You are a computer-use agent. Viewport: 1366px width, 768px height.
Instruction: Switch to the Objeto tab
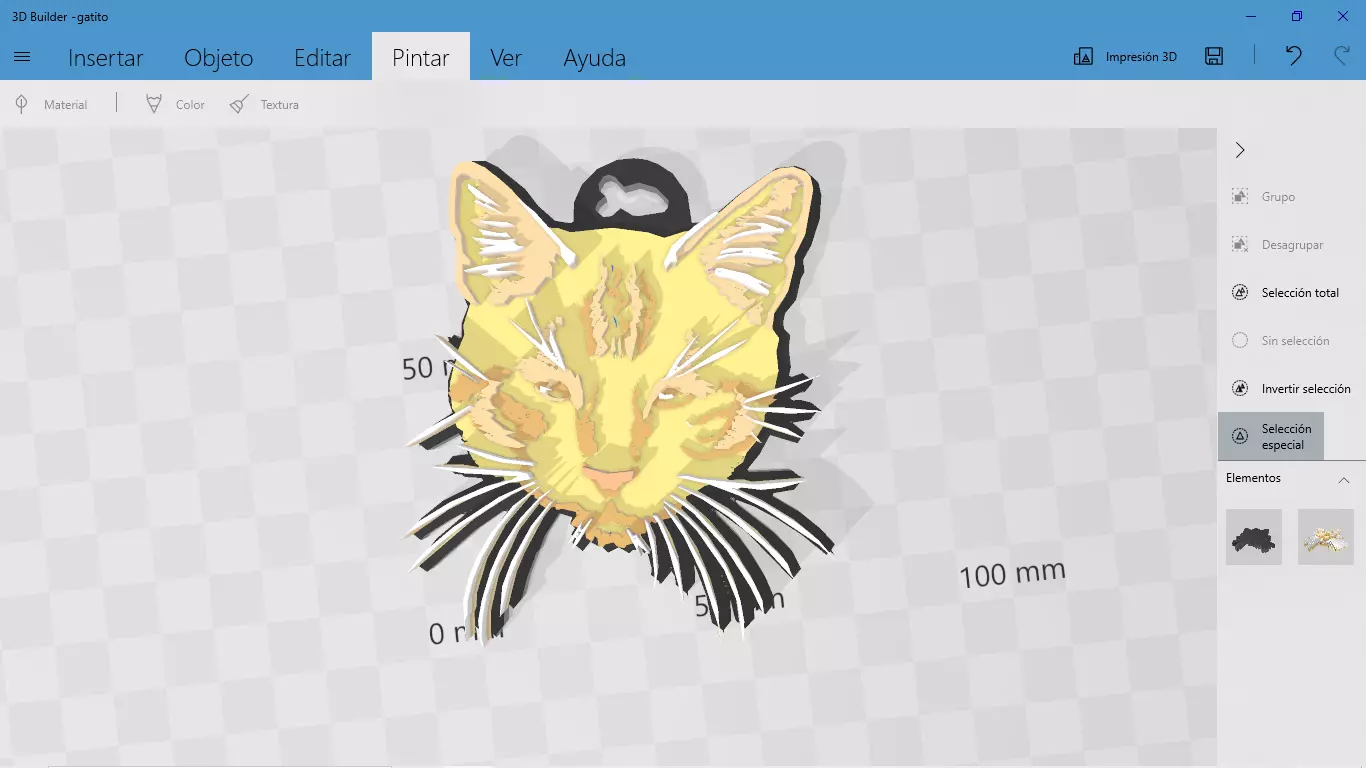pos(218,58)
